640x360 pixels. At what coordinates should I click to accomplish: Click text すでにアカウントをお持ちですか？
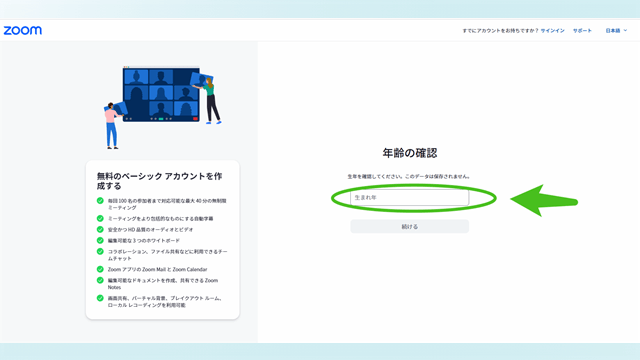[x=500, y=31]
